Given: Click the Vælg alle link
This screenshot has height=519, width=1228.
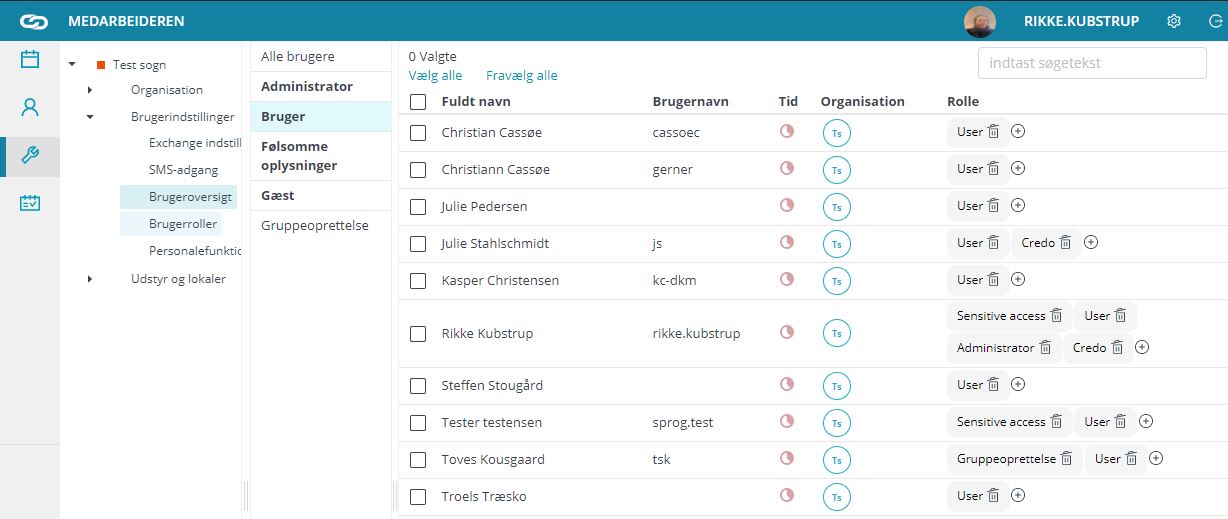Looking at the screenshot, I should (435, 75).
